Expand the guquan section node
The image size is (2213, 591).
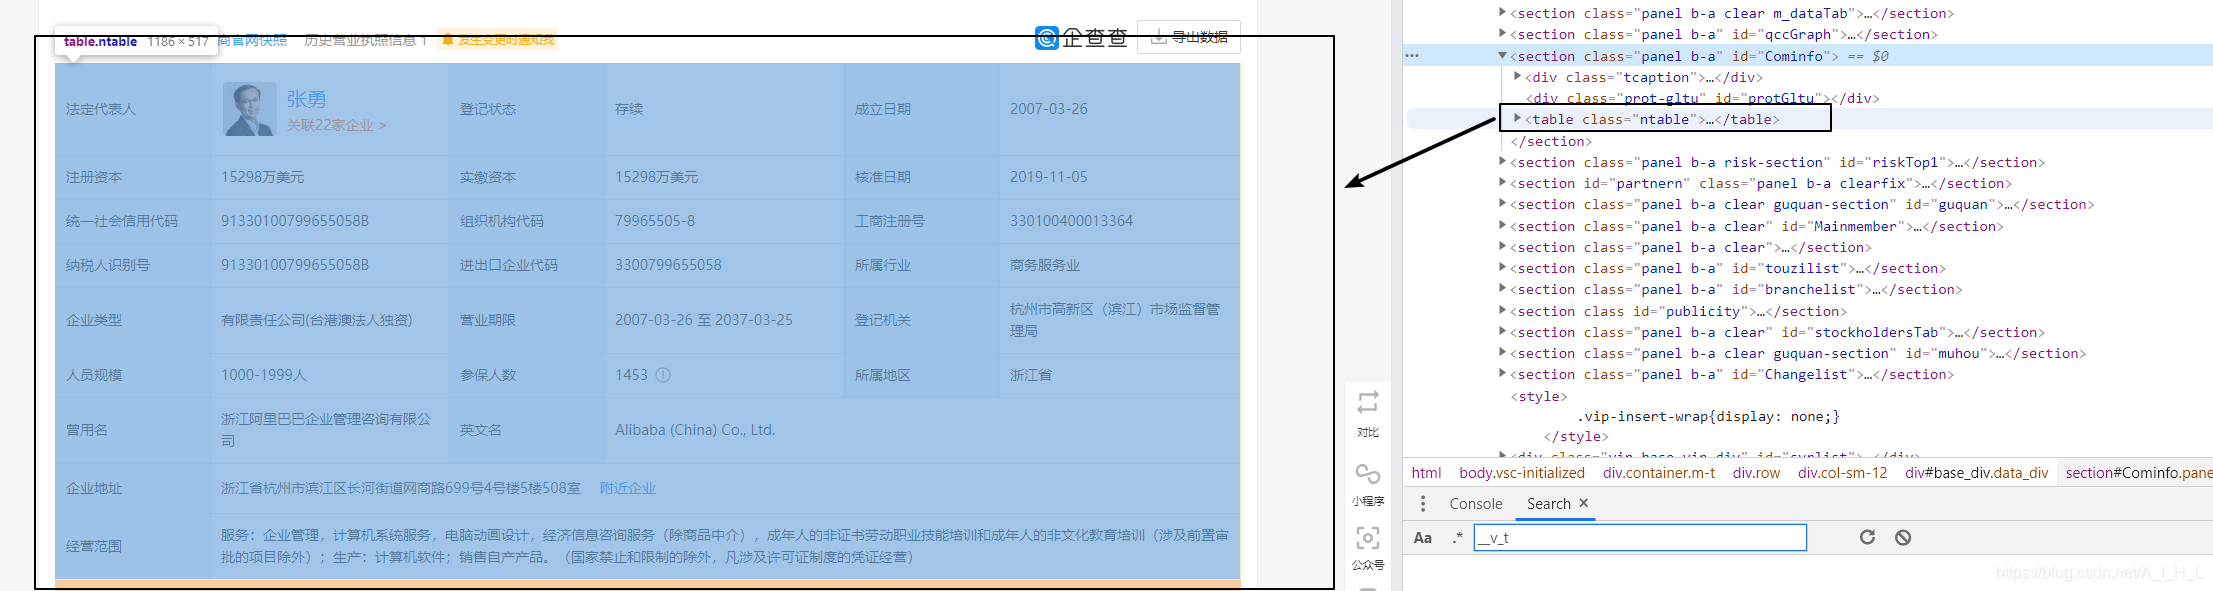click(x=1502, y=203)
